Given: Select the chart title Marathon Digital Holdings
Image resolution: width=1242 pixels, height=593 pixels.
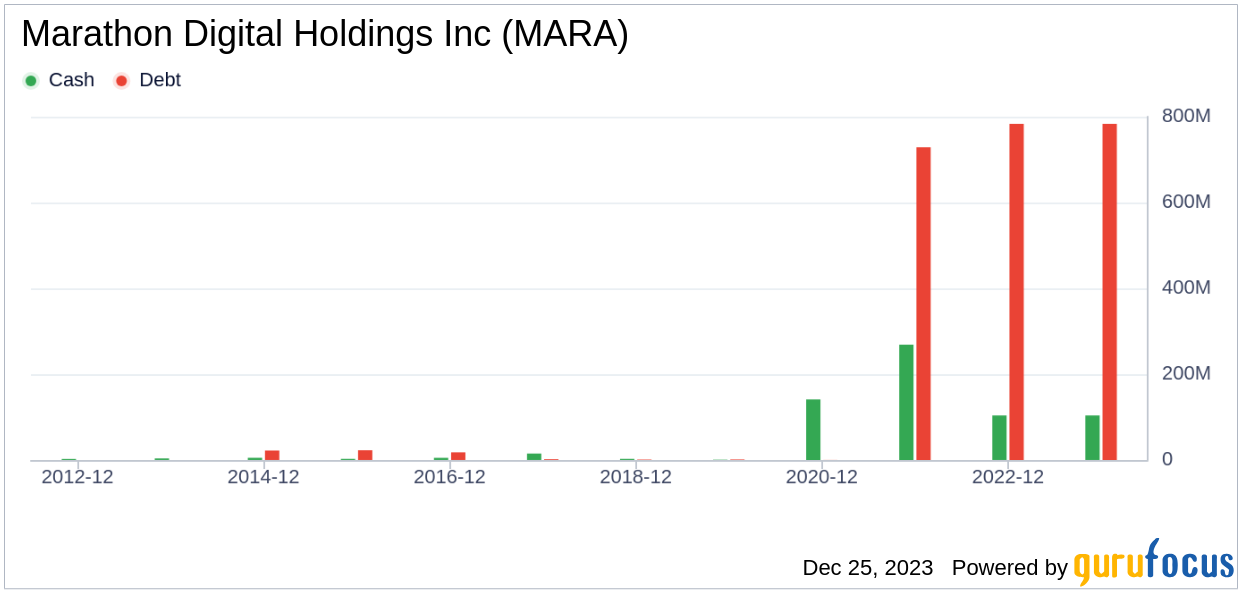Looking at the screenshot, I should click(x=325, y=35).
